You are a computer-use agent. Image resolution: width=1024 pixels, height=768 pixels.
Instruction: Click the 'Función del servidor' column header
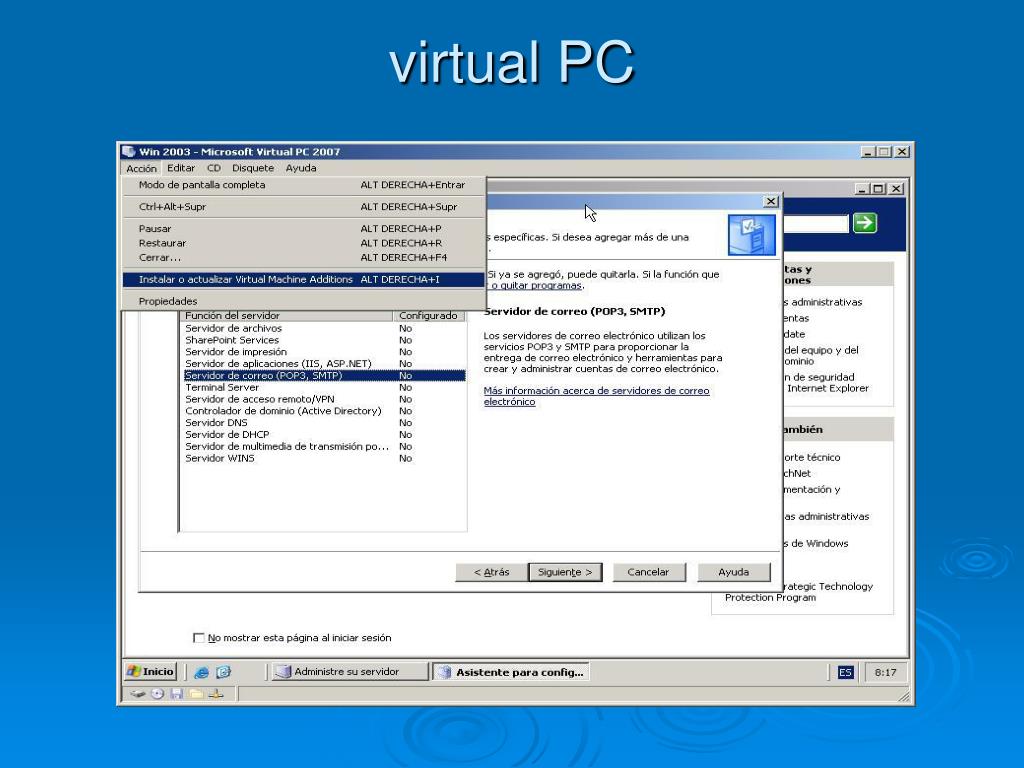pos(287,315)
